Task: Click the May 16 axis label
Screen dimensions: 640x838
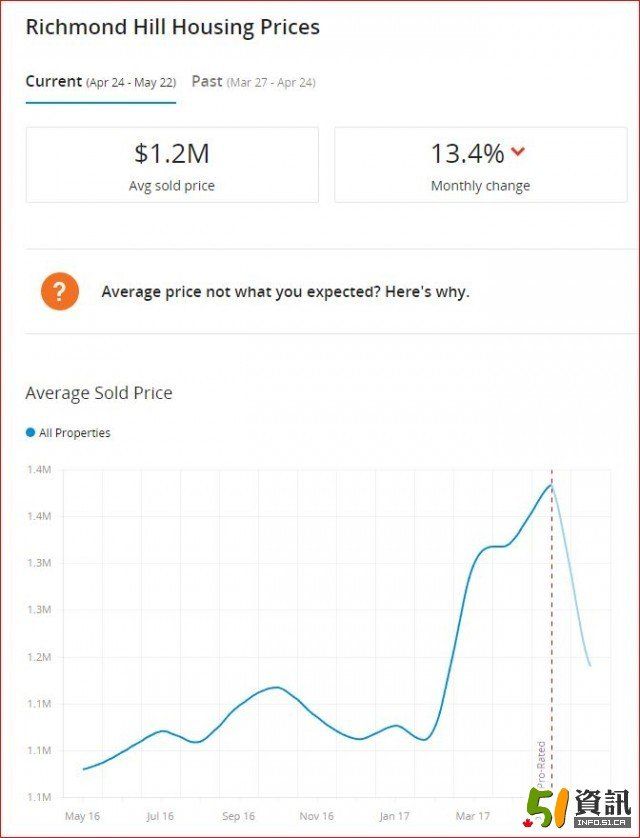Action: tap(82, 816)
